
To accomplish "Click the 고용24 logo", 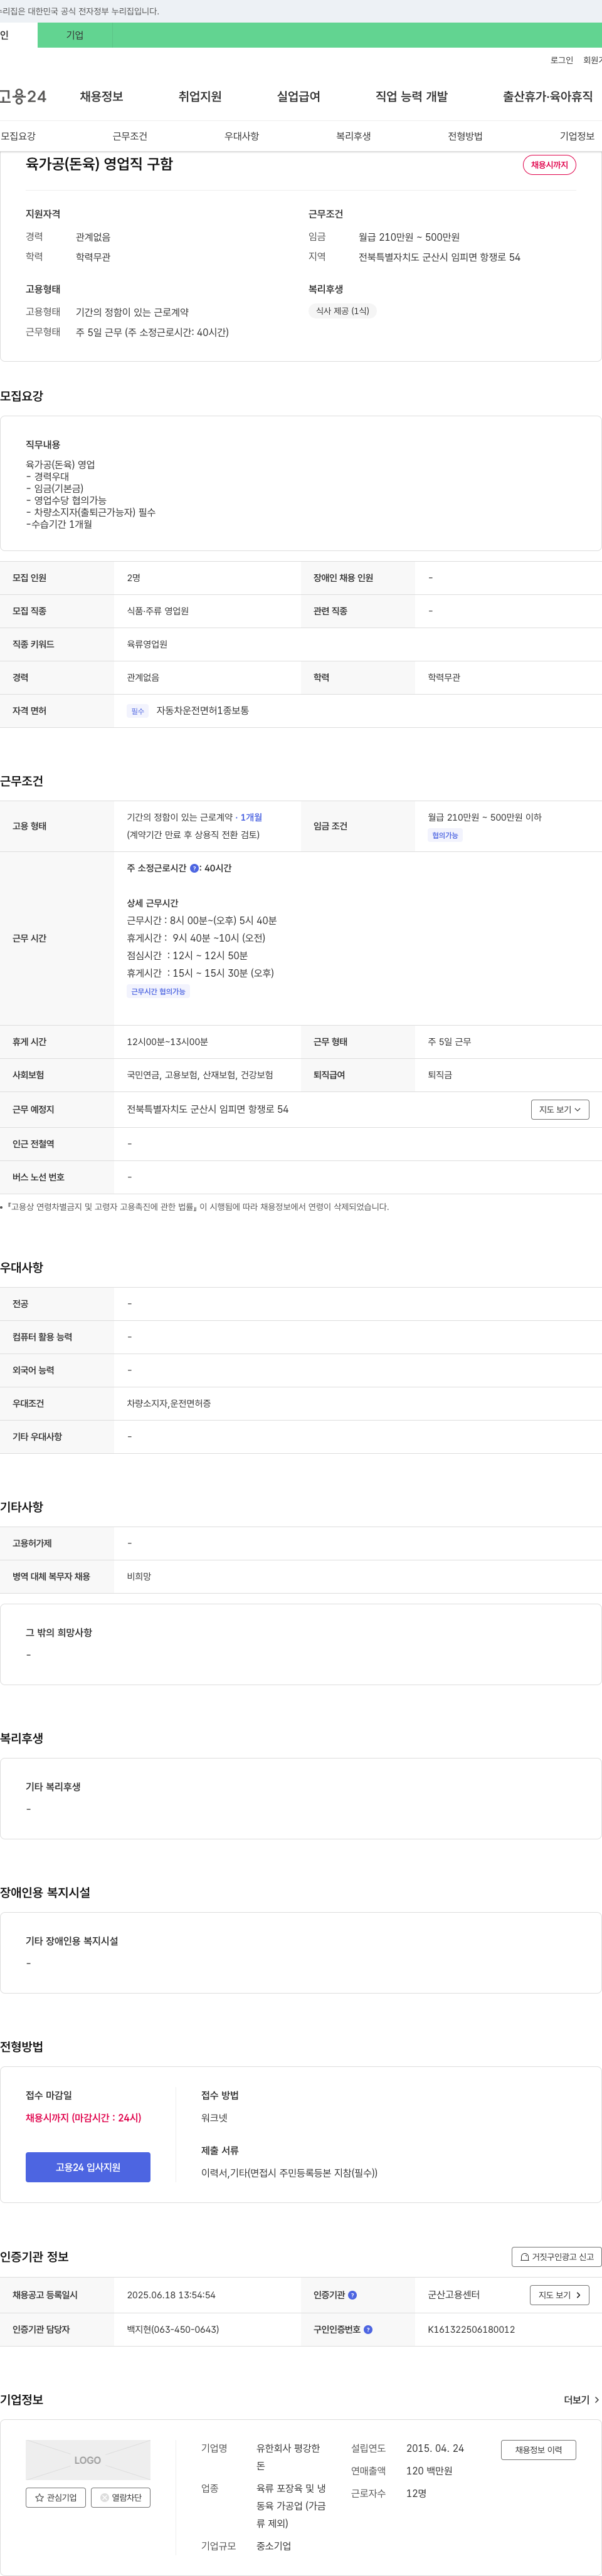I will (22, 96).
